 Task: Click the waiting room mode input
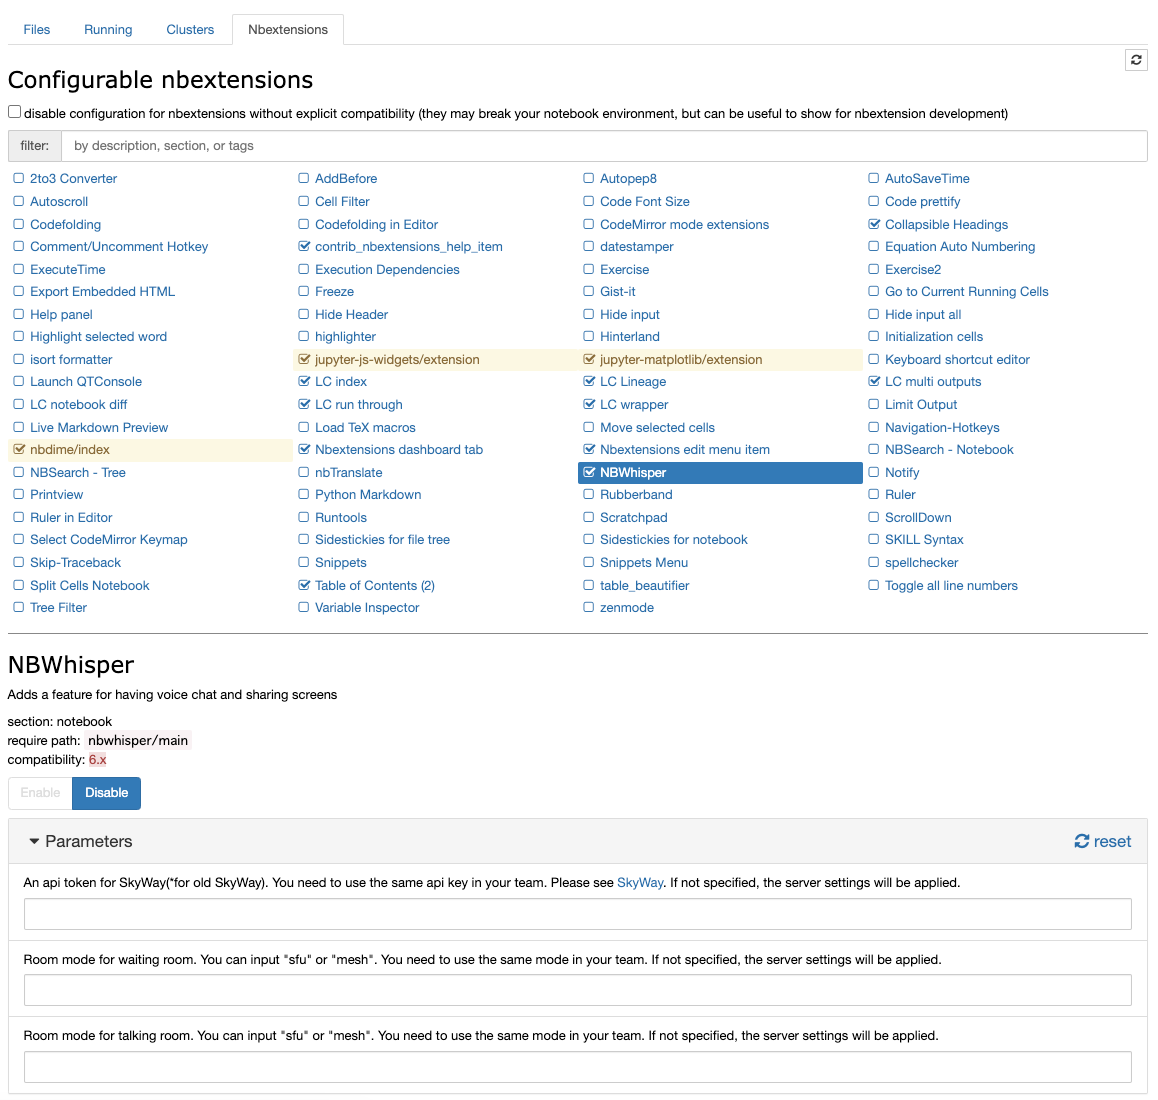pos(578,990)
